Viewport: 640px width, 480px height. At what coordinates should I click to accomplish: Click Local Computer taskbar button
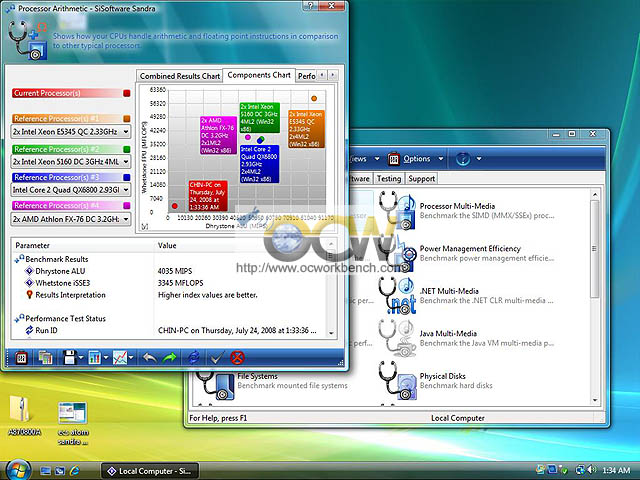(x=149, y=471)
